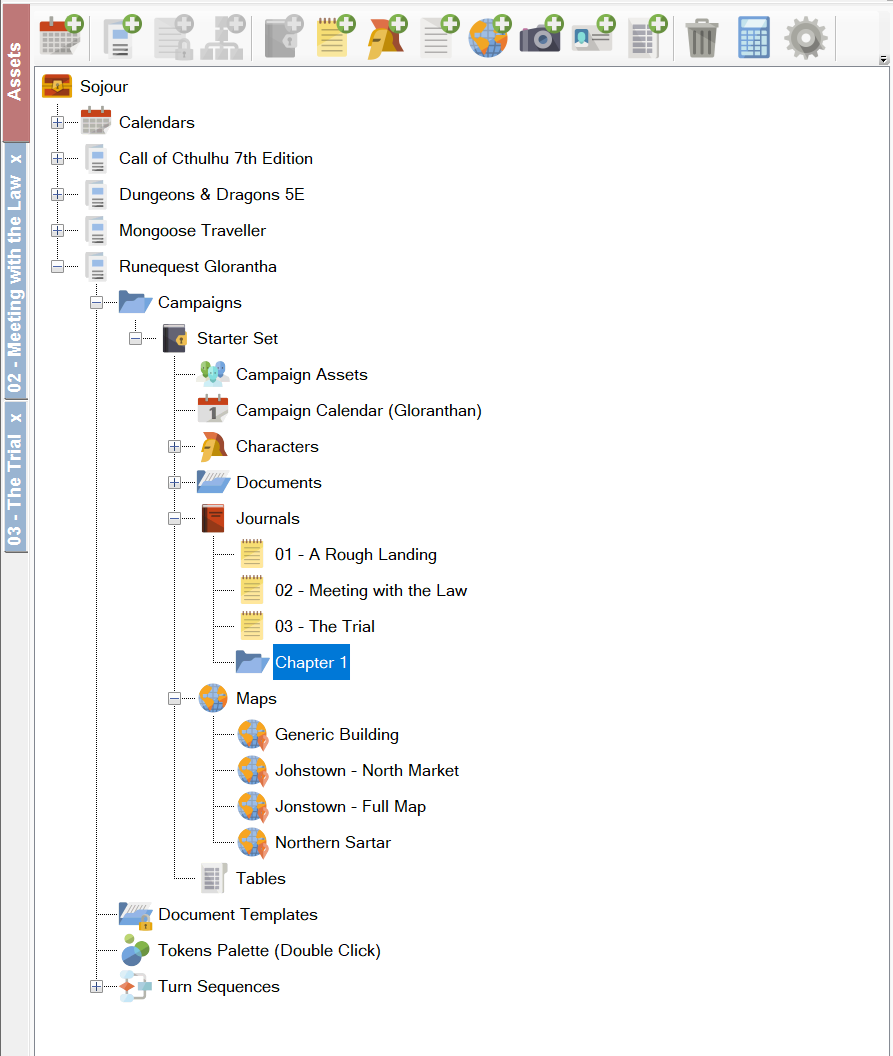Image resolution: width=893 pixels, height=1056 pixels.
Task: Click Tokens Palette (Double Click) item
Action: pos(269,951)
